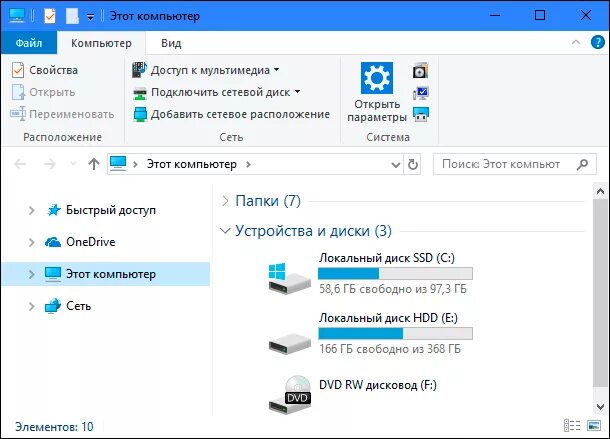
Task: Open the Локальный диск SSD (C:) drive
Action: point(370,273)
